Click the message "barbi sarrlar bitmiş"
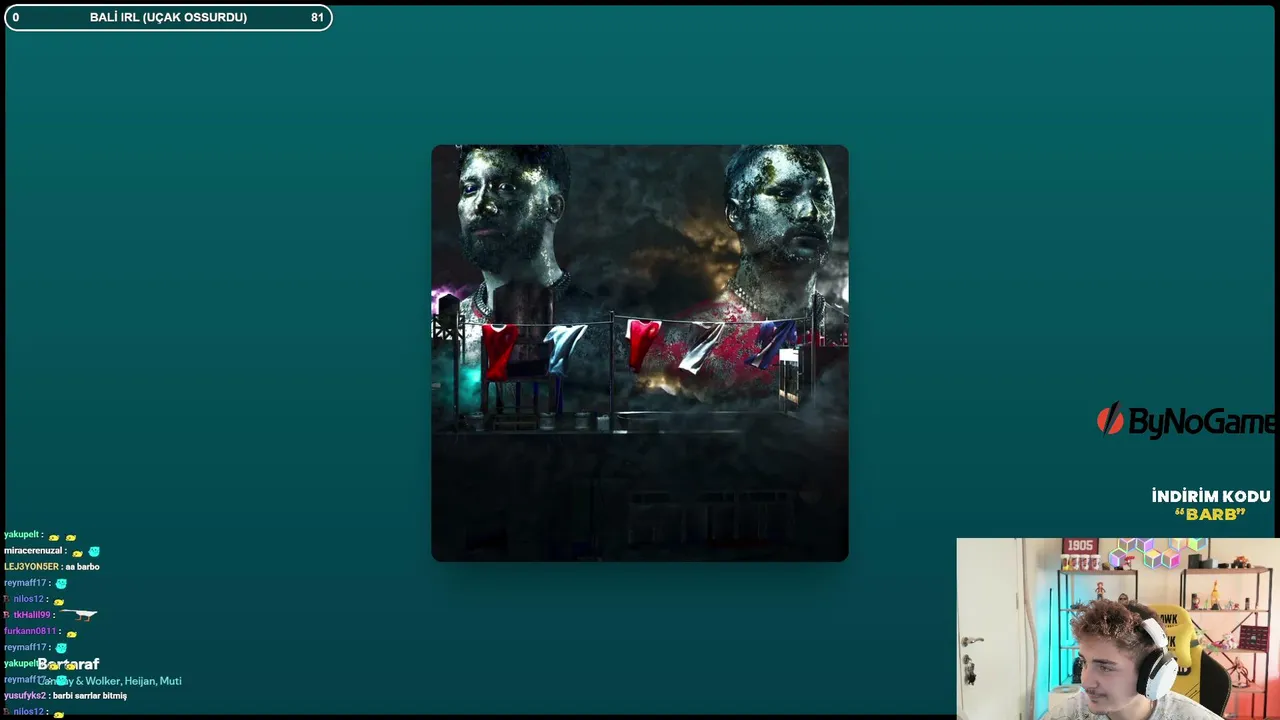Viewport: 1280px width, 720px height. coord(90,695)
